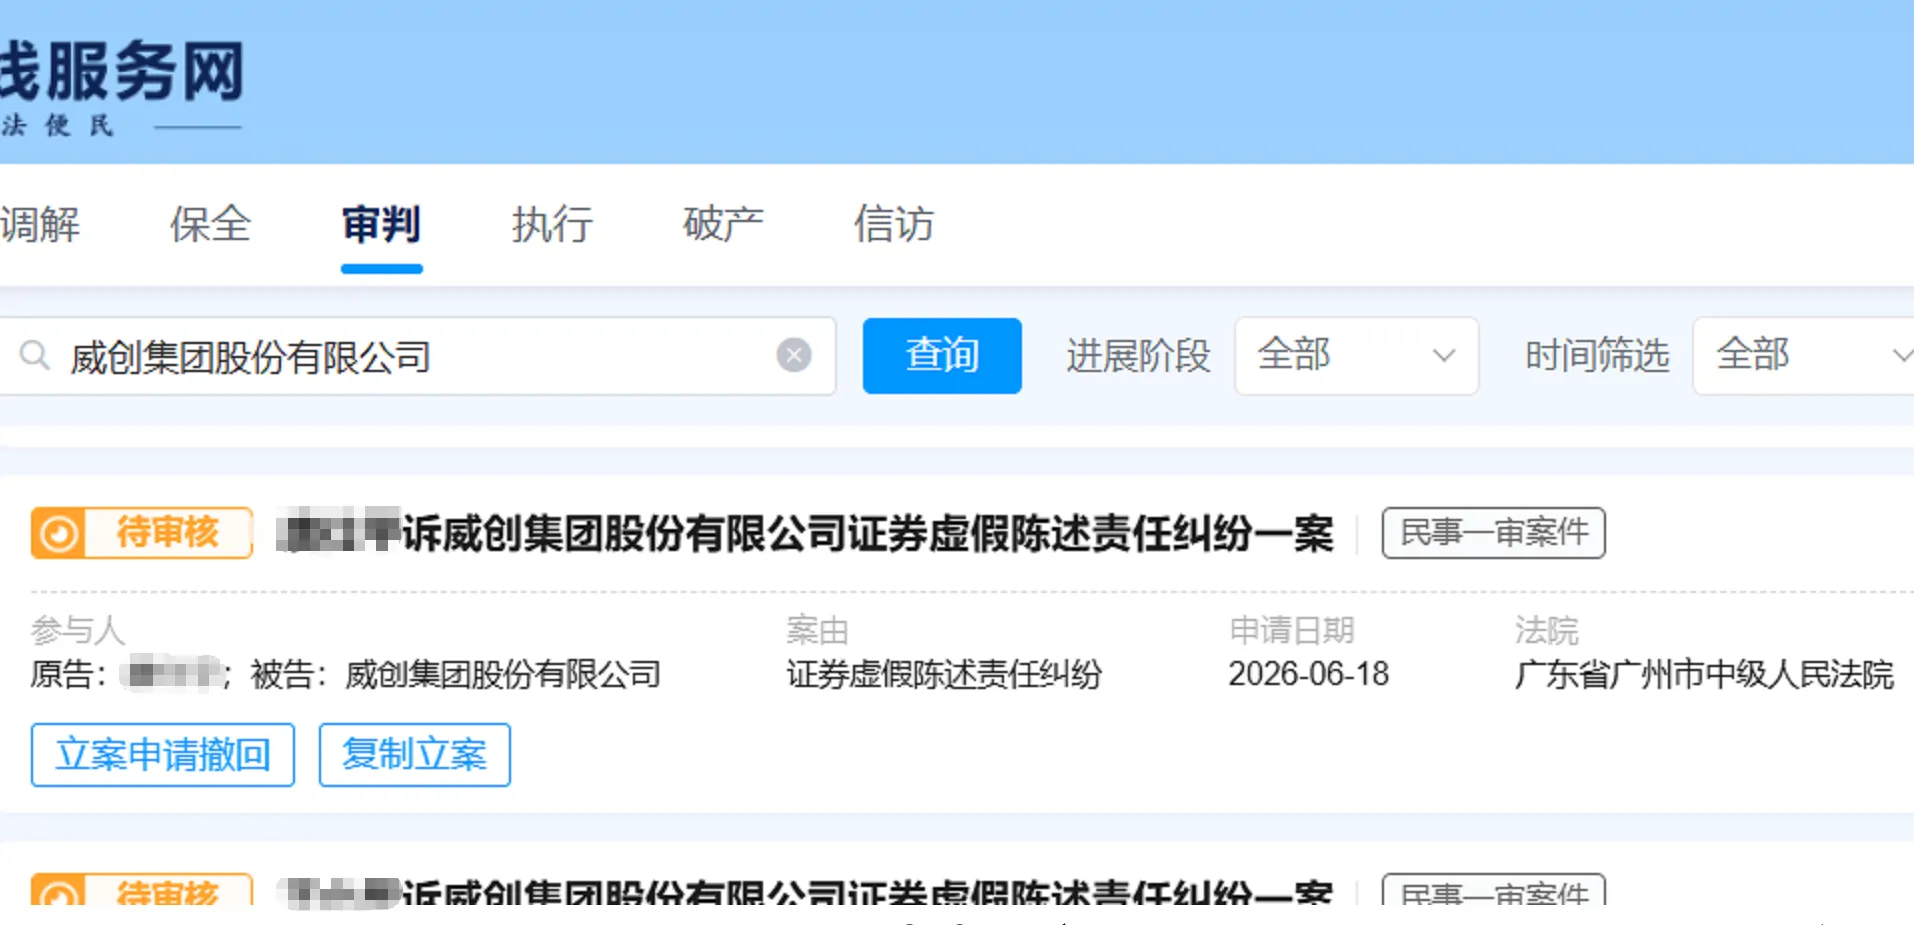
Task: Click the 查询 search button
Action: click(x=942, y=356)
